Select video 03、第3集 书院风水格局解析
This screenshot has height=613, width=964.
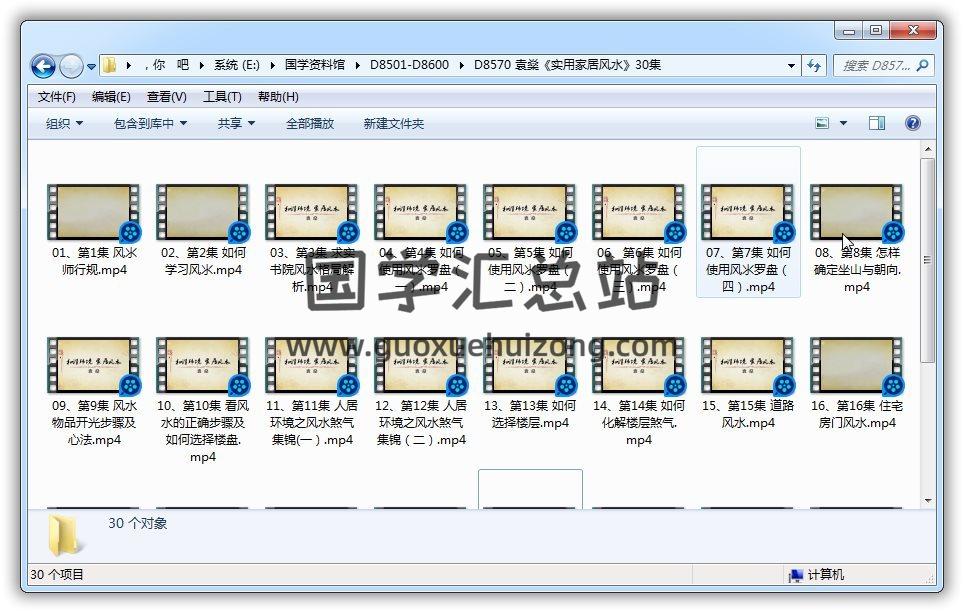pos(312,237)
